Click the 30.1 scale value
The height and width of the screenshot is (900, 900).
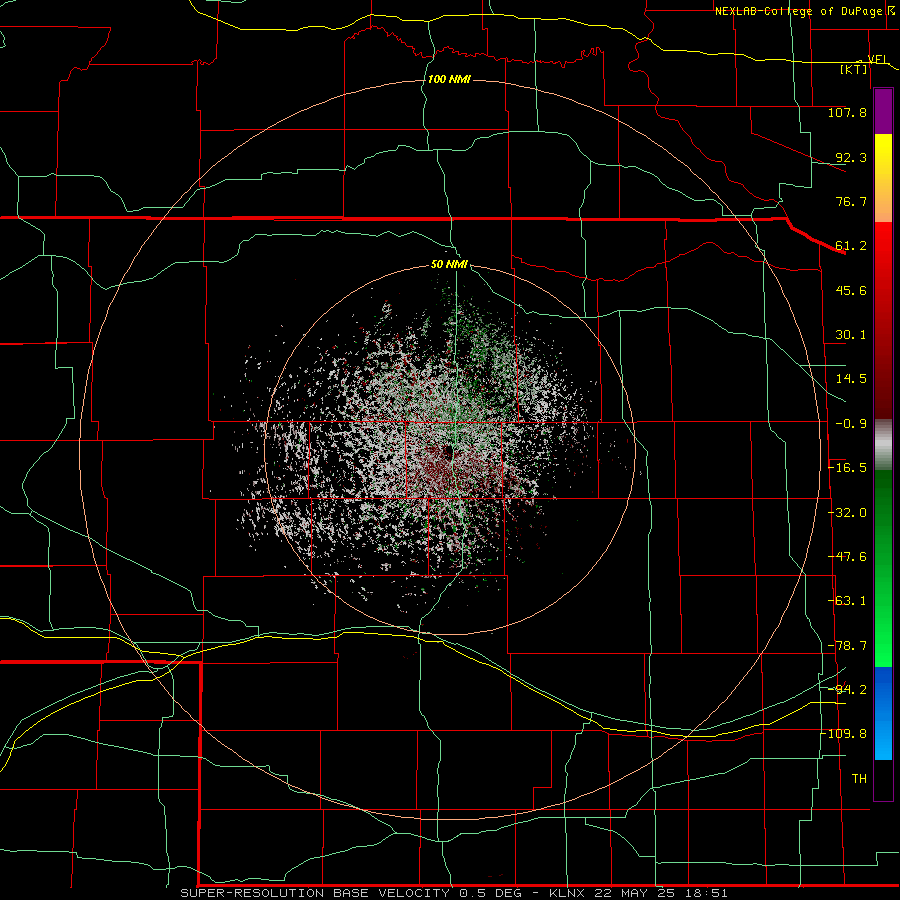coord(851,335)
